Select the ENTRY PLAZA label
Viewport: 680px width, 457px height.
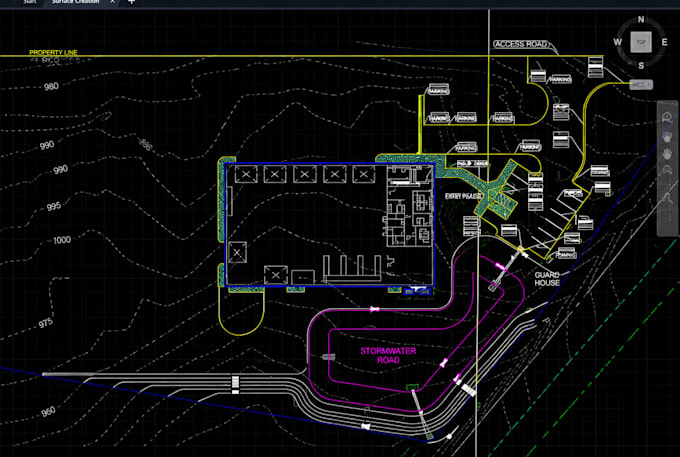click(464, 196)
